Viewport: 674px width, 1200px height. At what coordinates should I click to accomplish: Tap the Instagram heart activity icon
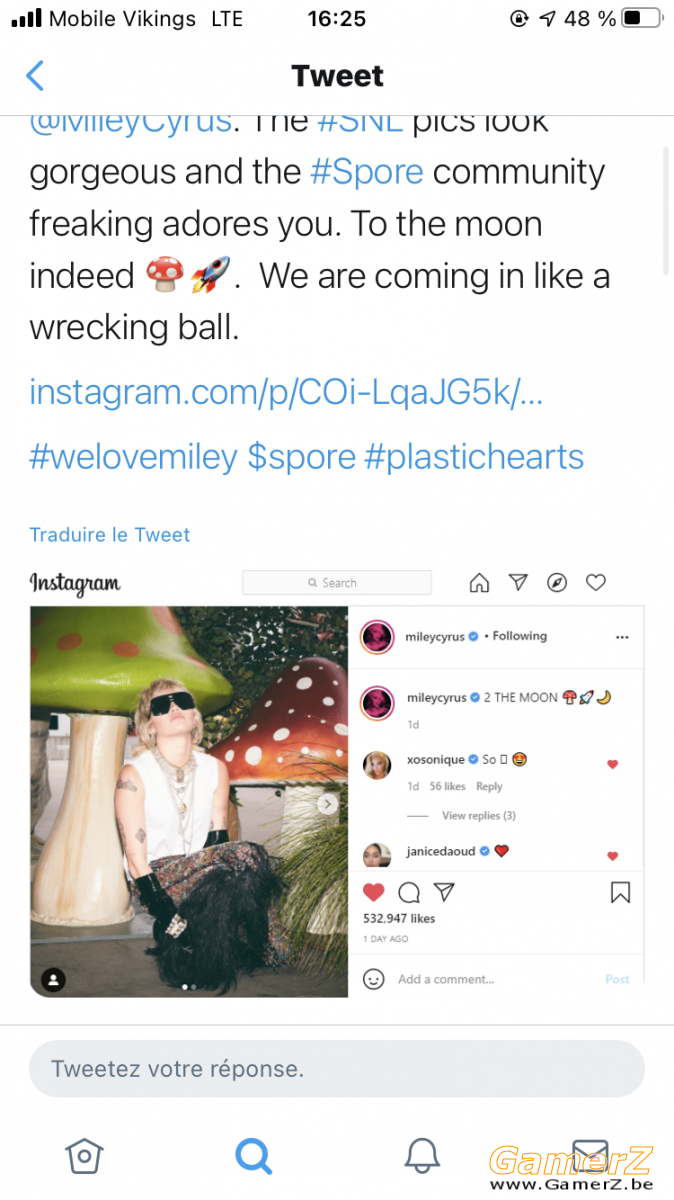596,583
